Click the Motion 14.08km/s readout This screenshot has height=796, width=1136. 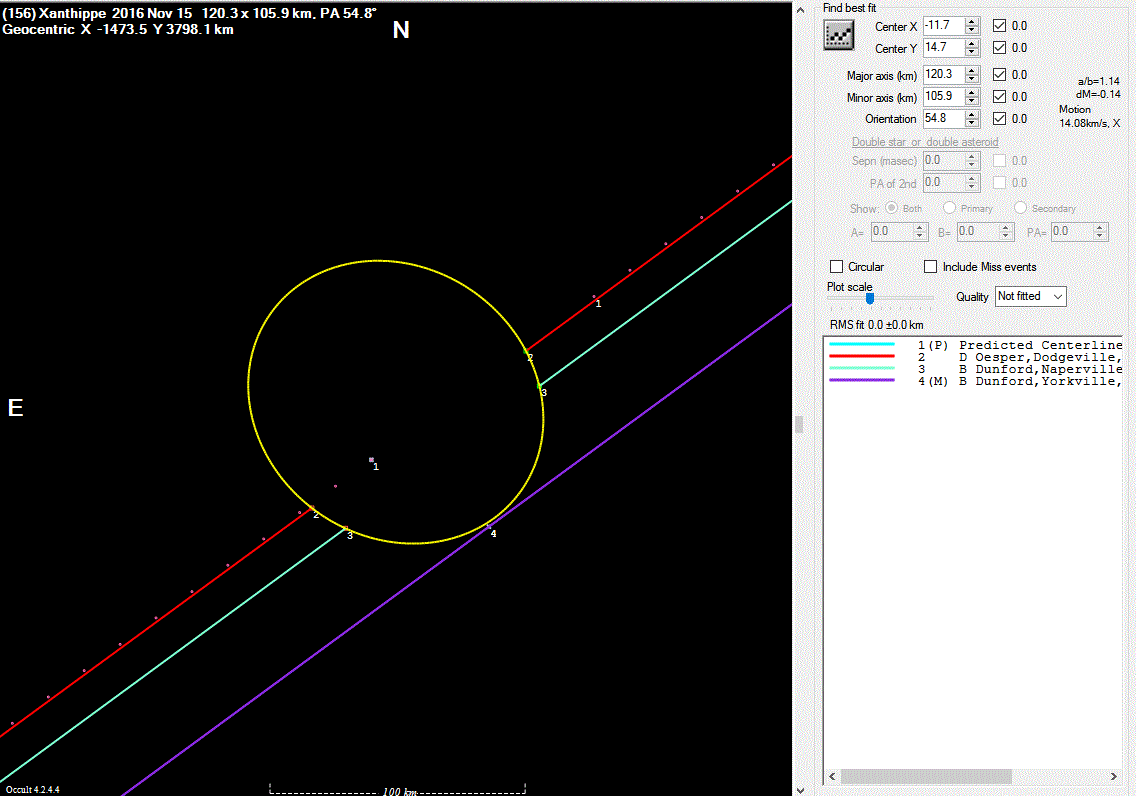(x=1089, y=116)
